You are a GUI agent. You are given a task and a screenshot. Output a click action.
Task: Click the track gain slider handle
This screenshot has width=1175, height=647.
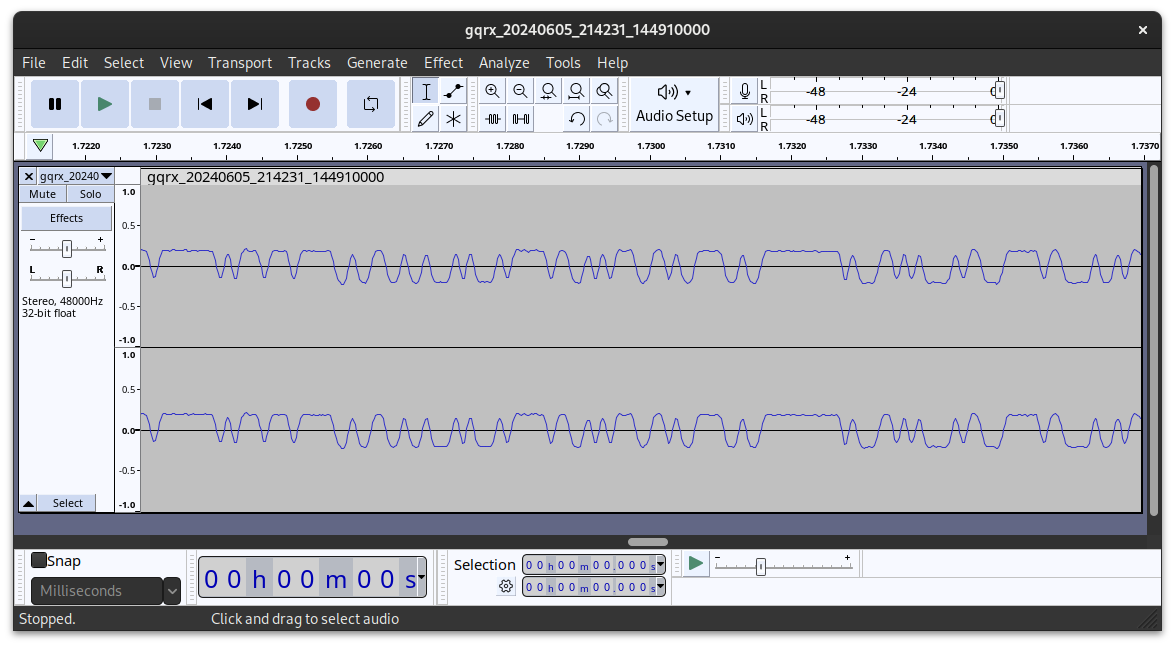(x=66, y=248)
